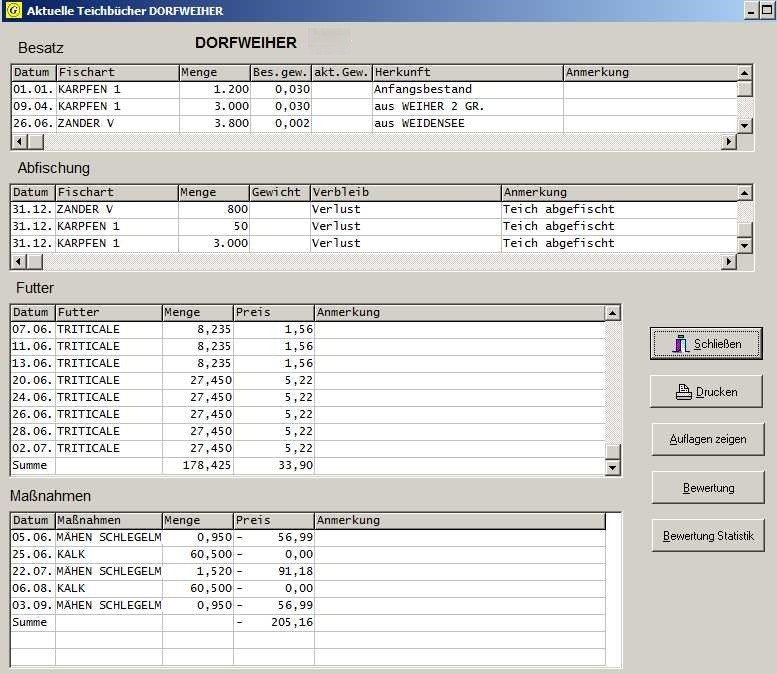
Task: Click the Schließen button
Action: (706, 344)
